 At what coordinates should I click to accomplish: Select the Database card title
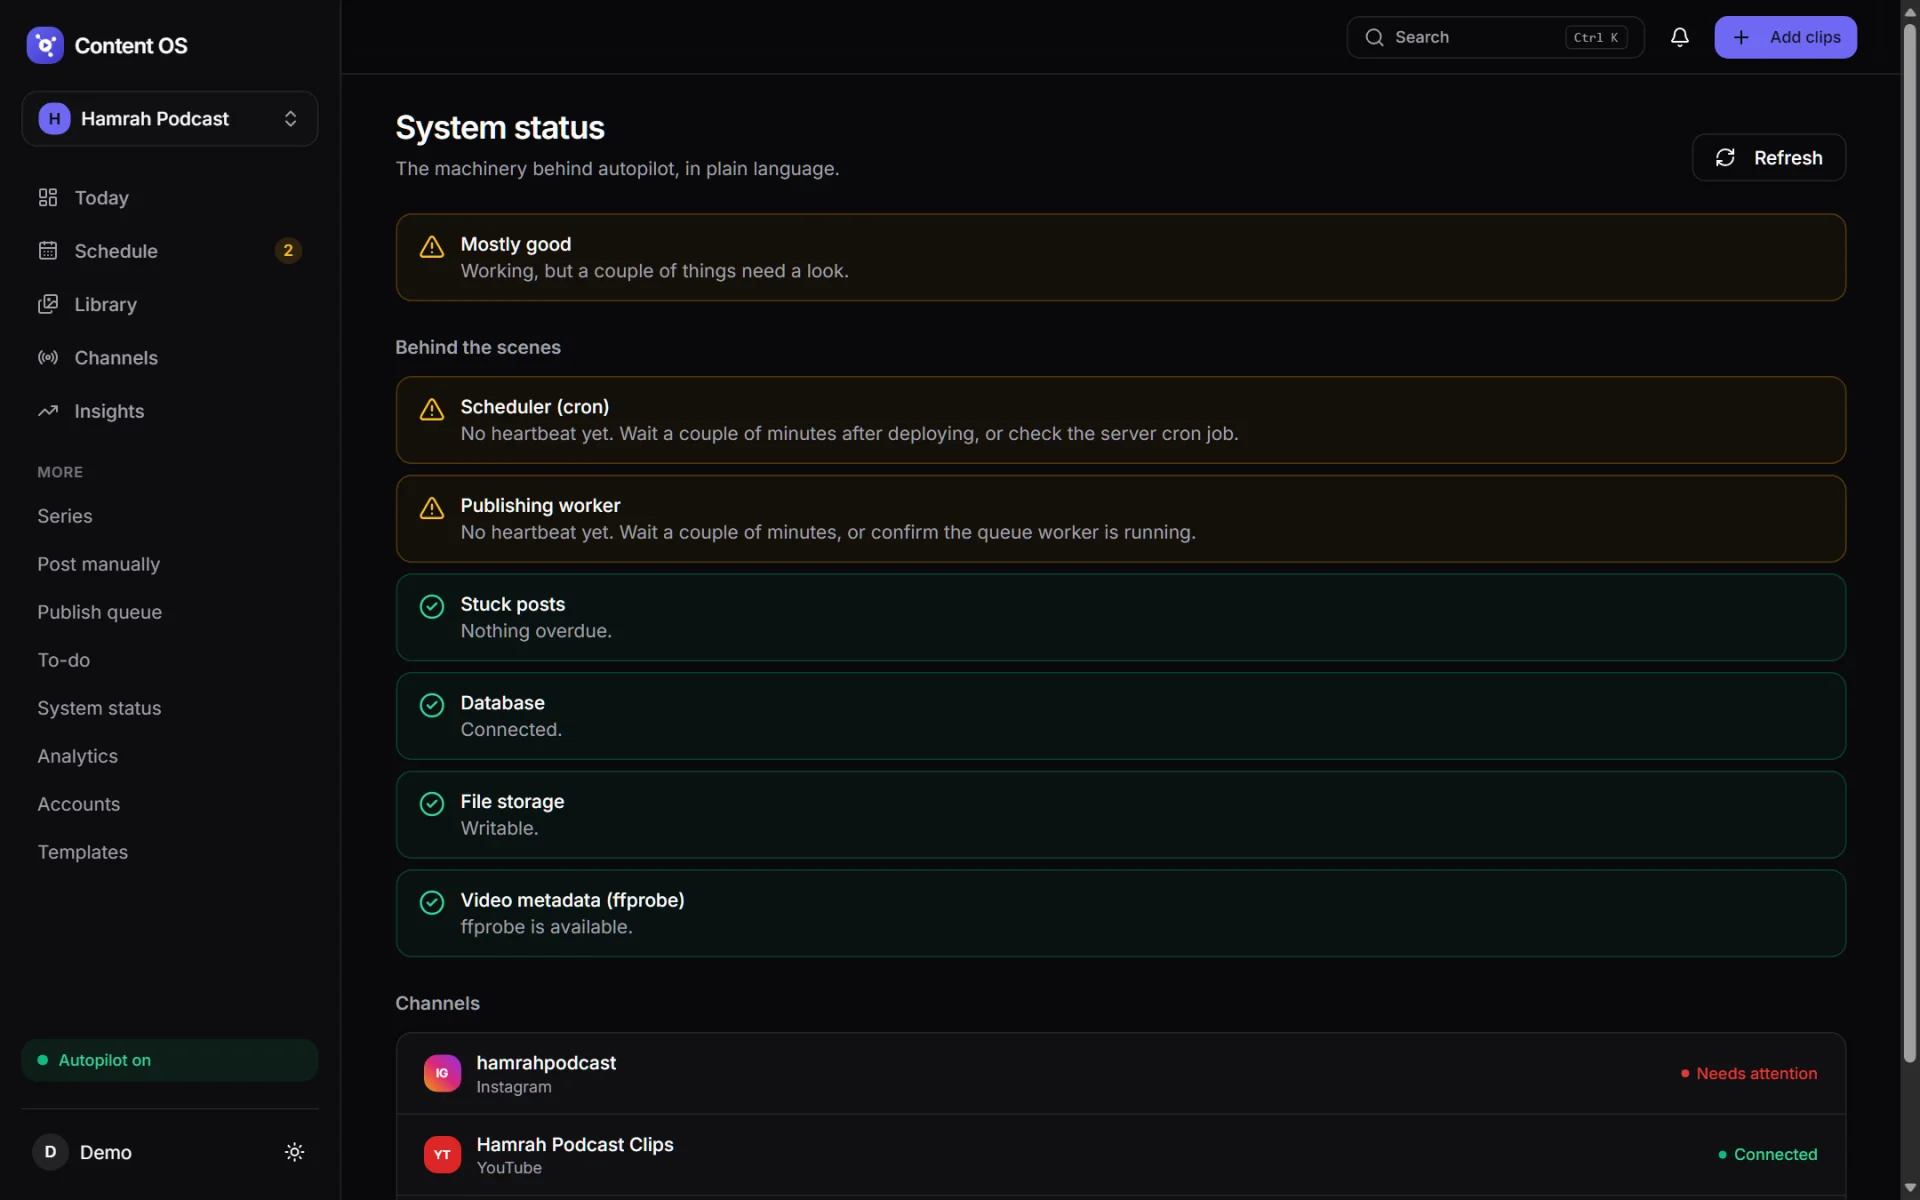[502, 703]
